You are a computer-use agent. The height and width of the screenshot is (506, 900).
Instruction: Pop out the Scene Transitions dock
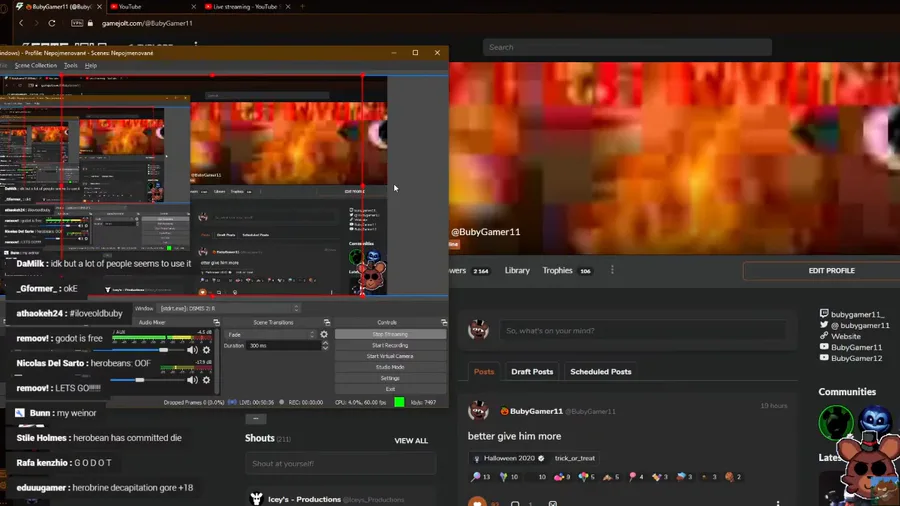pos(327,322)
